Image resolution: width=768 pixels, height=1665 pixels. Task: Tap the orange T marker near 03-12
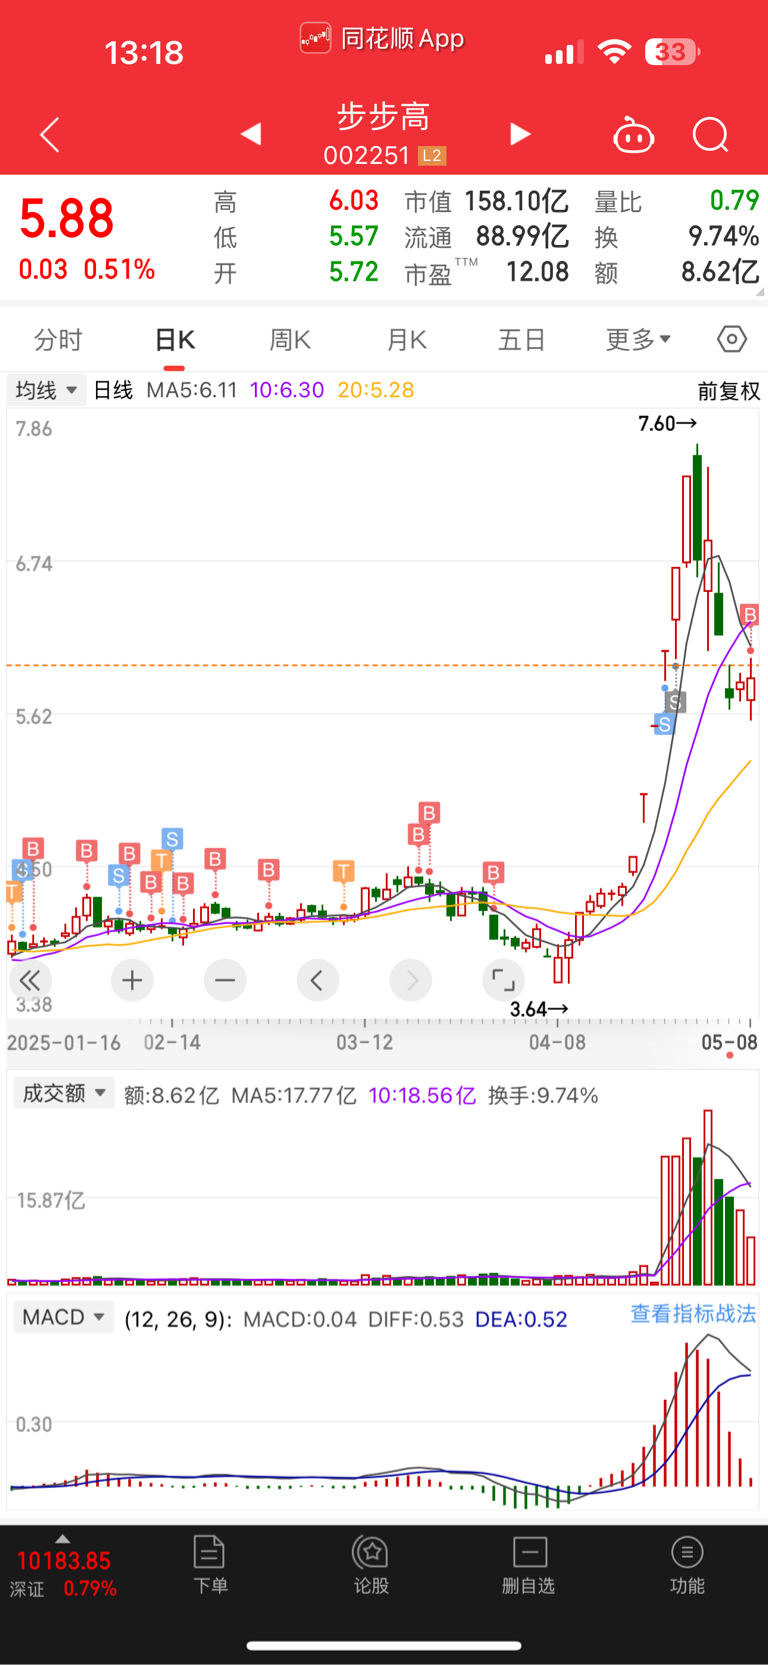point(344,871)
